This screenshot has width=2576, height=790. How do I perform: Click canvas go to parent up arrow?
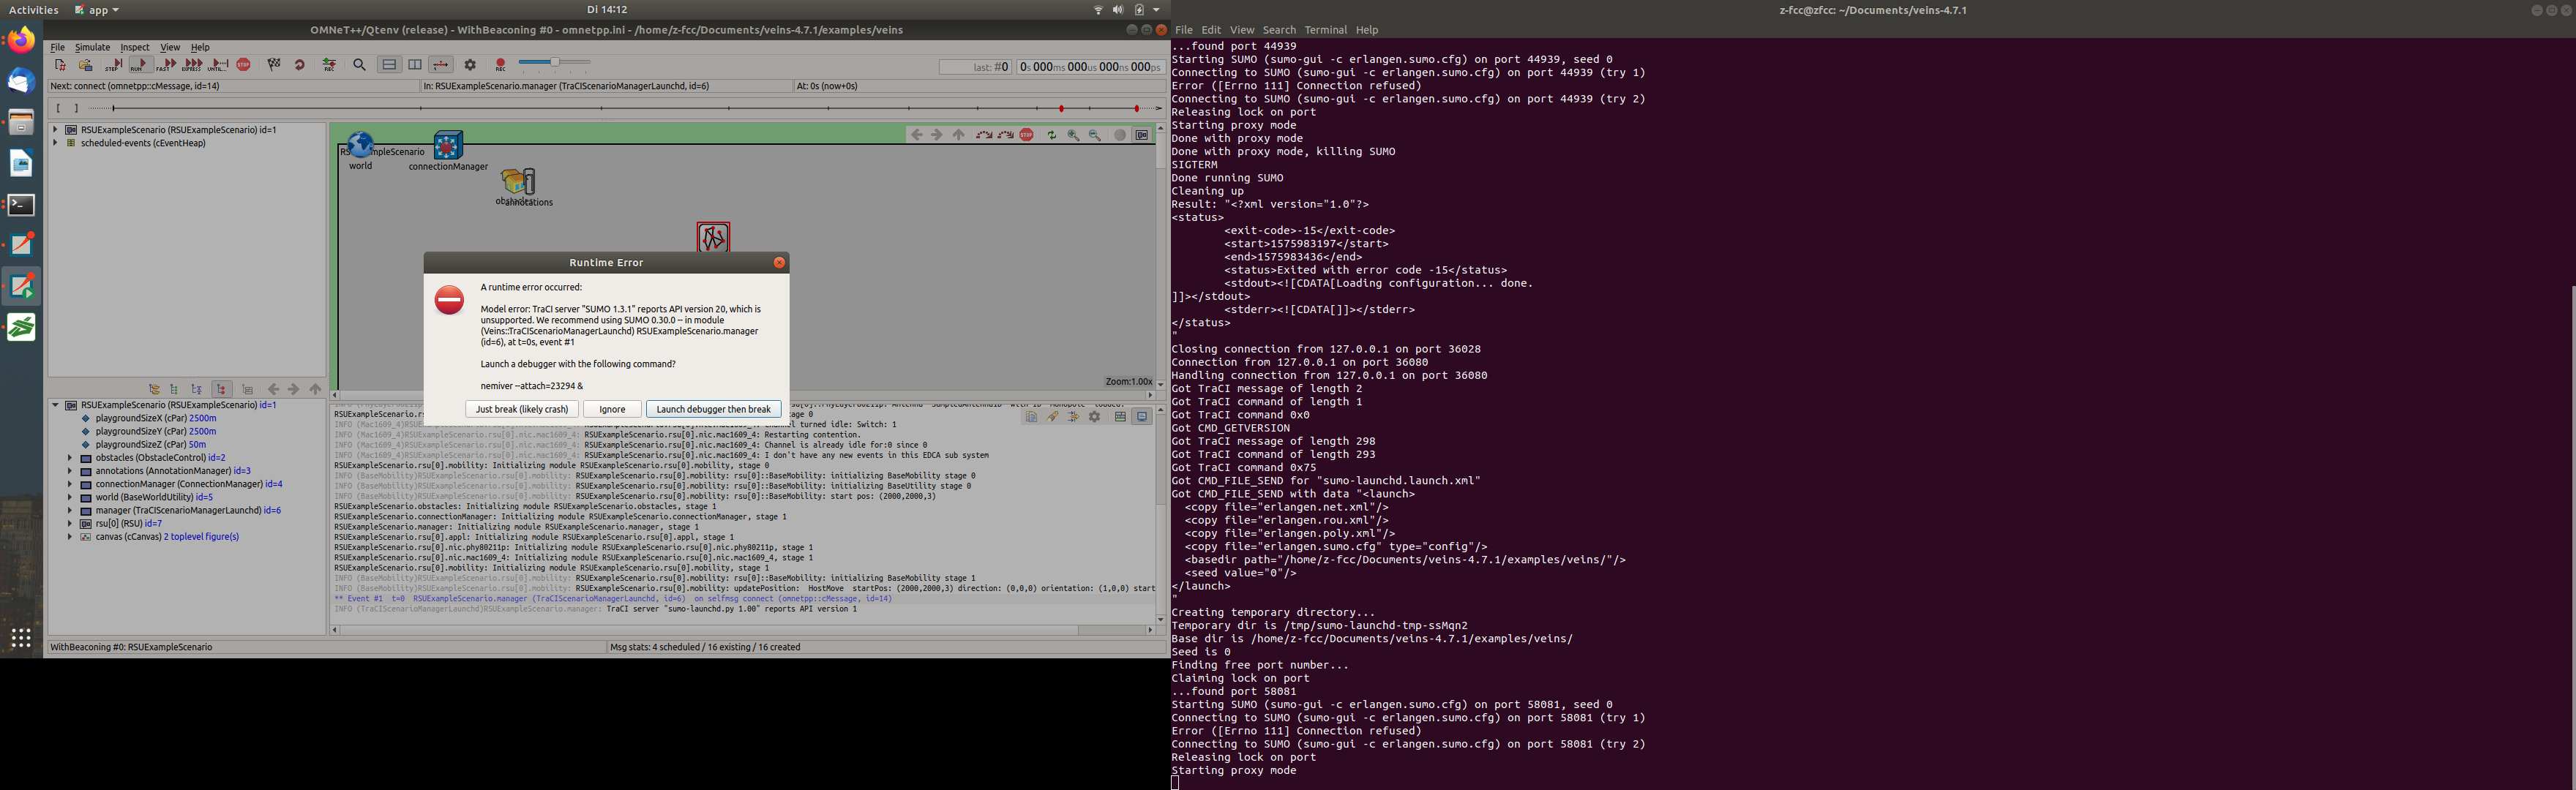click(958, 135)
